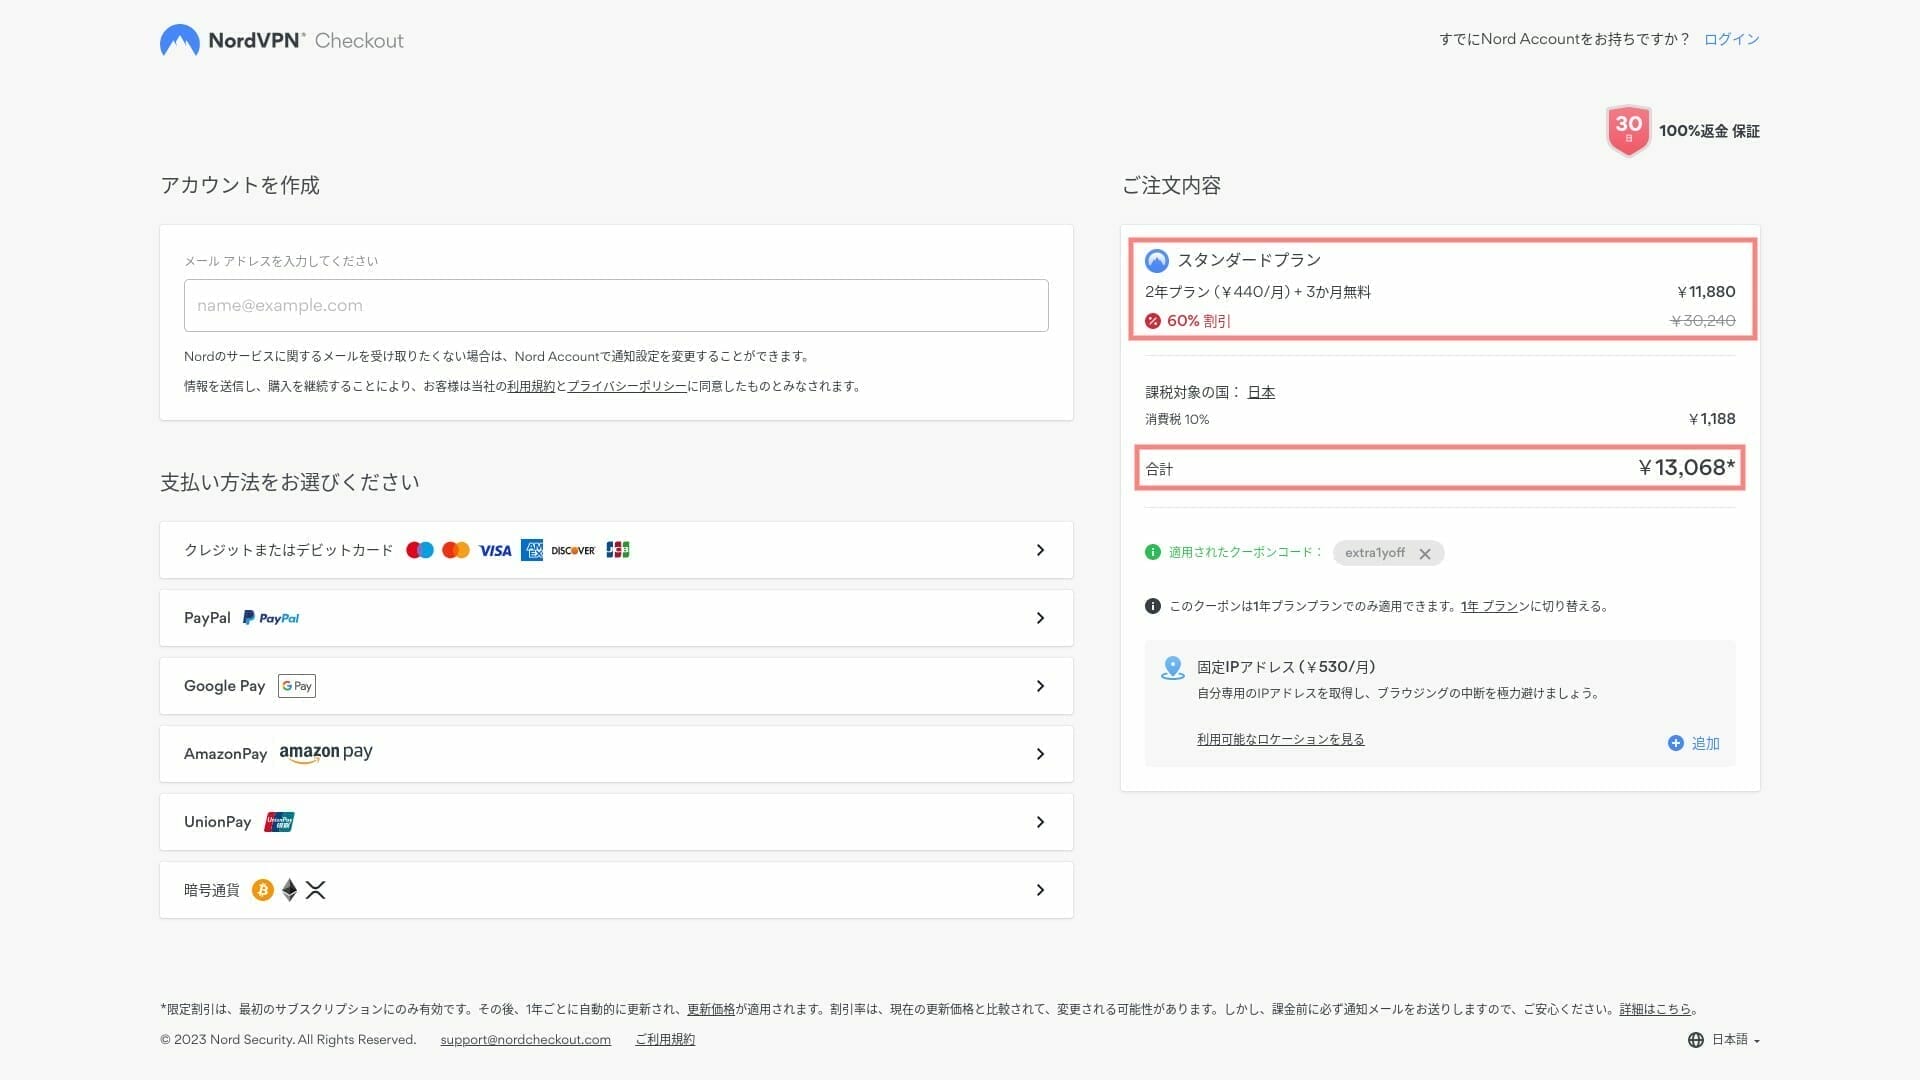The image size is (1920, 1080).
Task: Expand the AmazonPay payment option
Action: pyautogui.click(x=616, y=754)
